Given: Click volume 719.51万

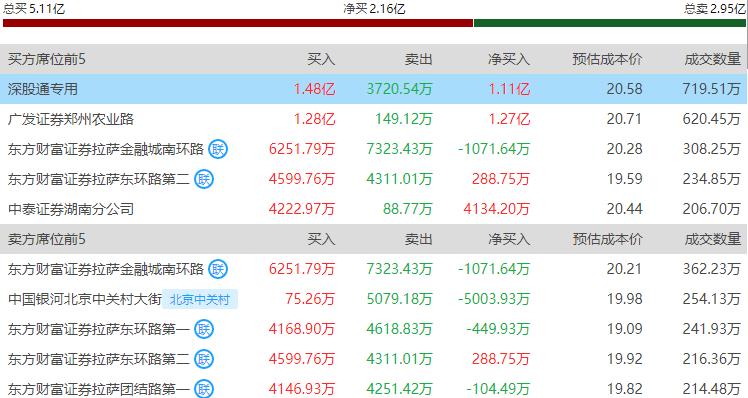Looking at the screenshot, I should (x=711, y=89).
